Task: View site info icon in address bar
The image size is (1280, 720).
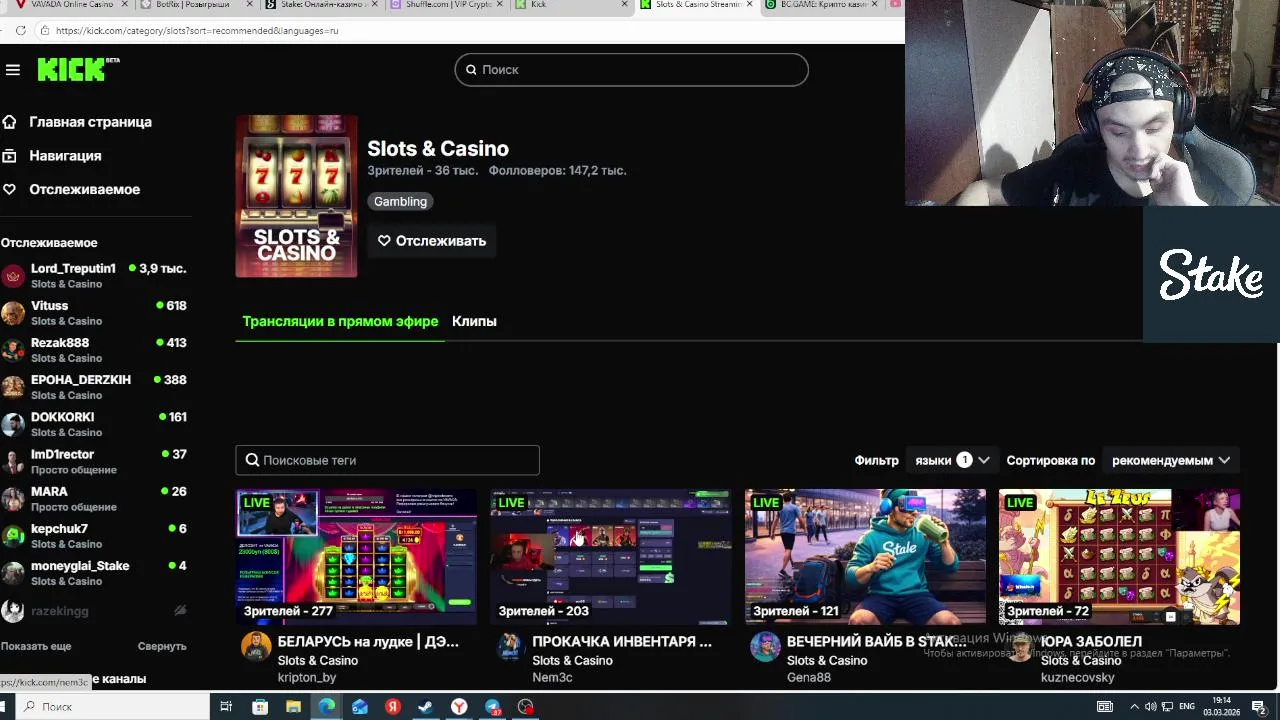Action: point(44,30)
